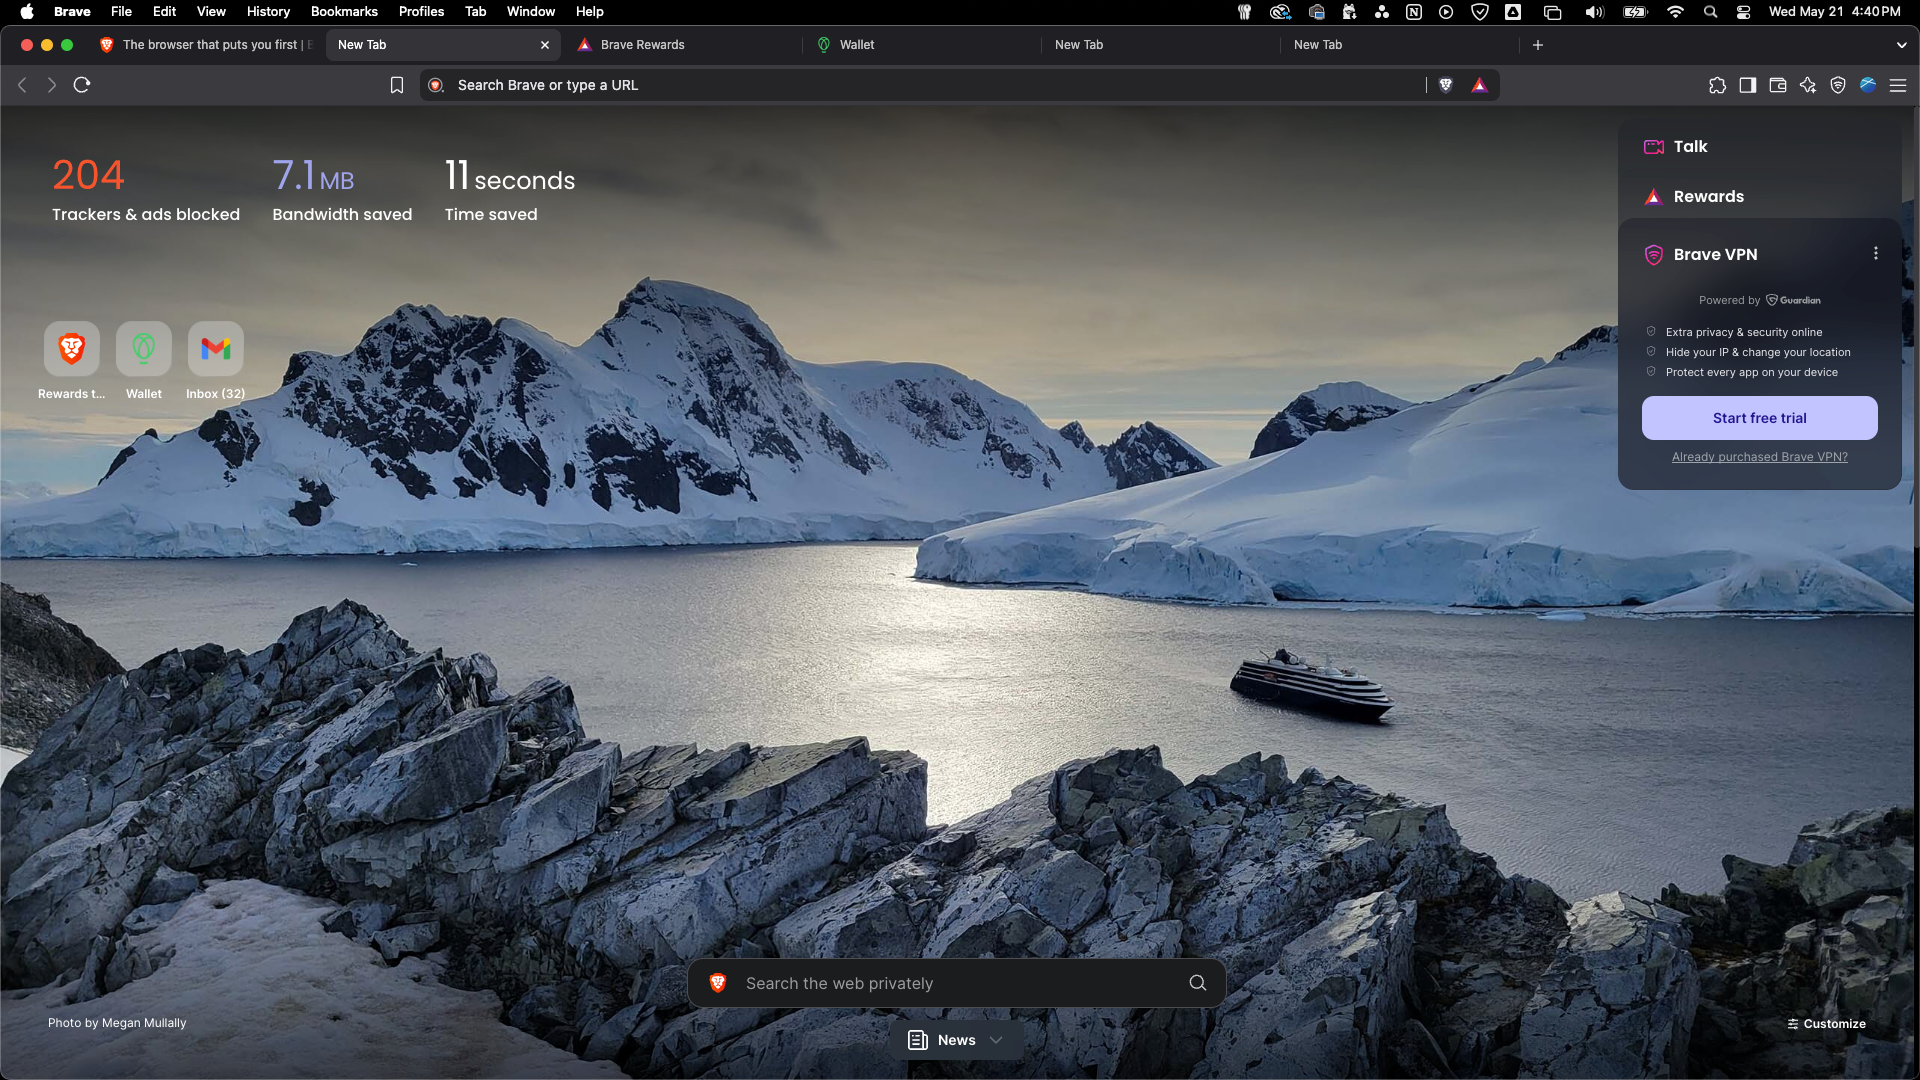The image size is (1920, 1080).
Task: Open the Already purchased Brave VPN link
Action: [1759, 456]
